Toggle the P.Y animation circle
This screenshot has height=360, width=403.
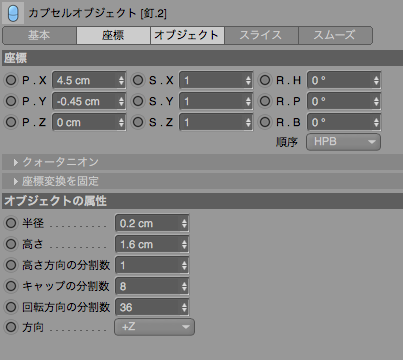point(11,101)
